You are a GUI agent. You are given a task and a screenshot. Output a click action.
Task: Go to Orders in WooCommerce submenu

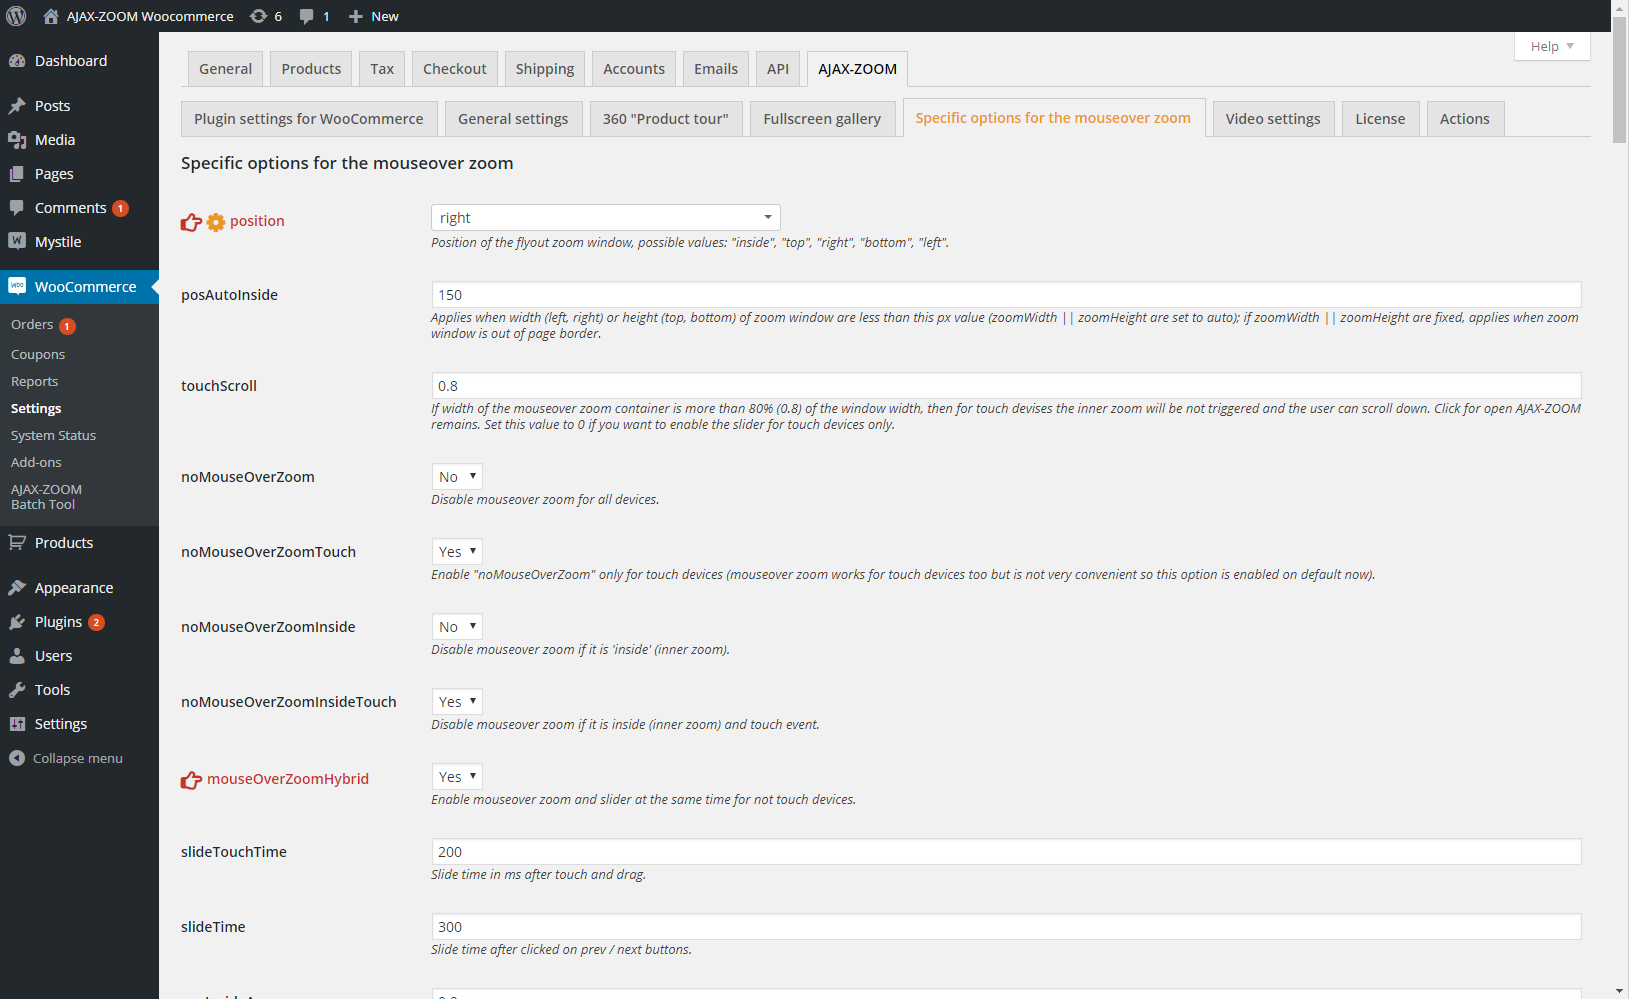pos(32,325)
